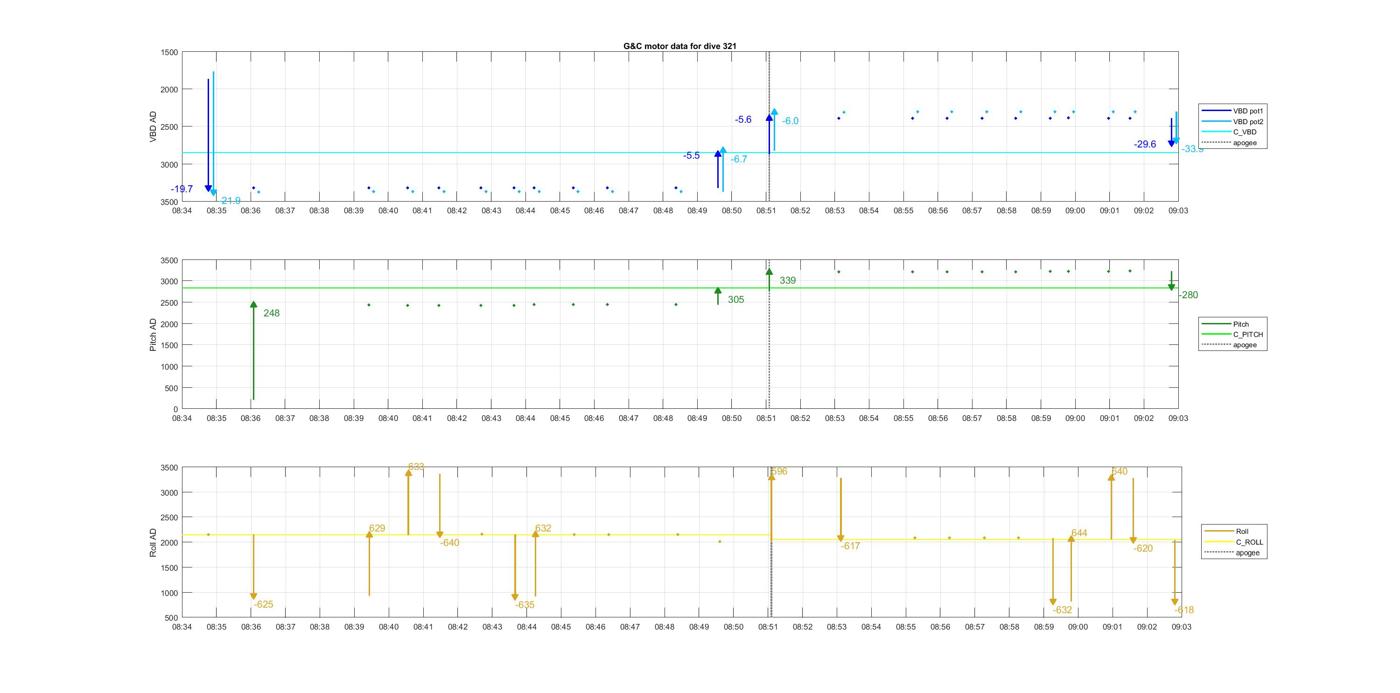Click the '-29.6' data label in VBD plot
The width and height of the screenshot is (1400, 693).
coord(1145,145)
